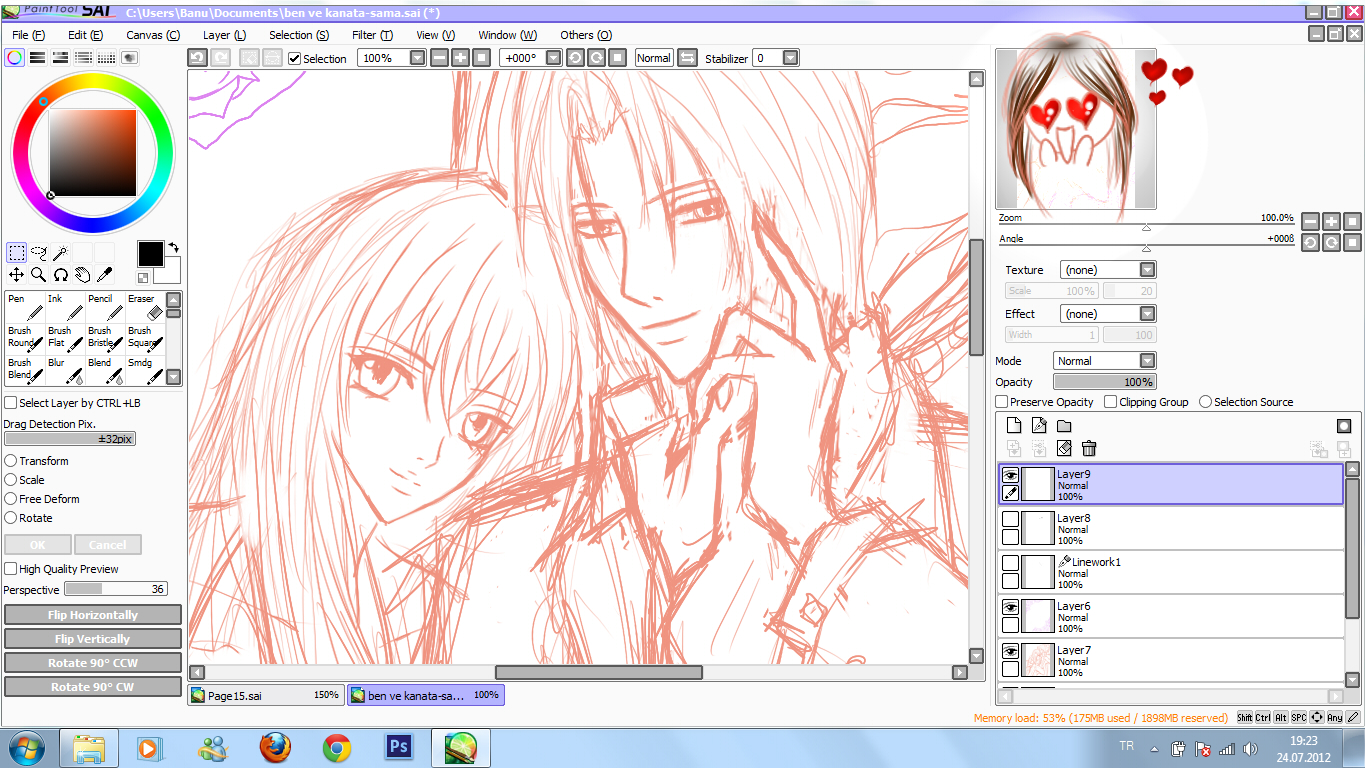Open Firefox from the taskbar
Screen dimensions: 1365x768
(275, 748)
